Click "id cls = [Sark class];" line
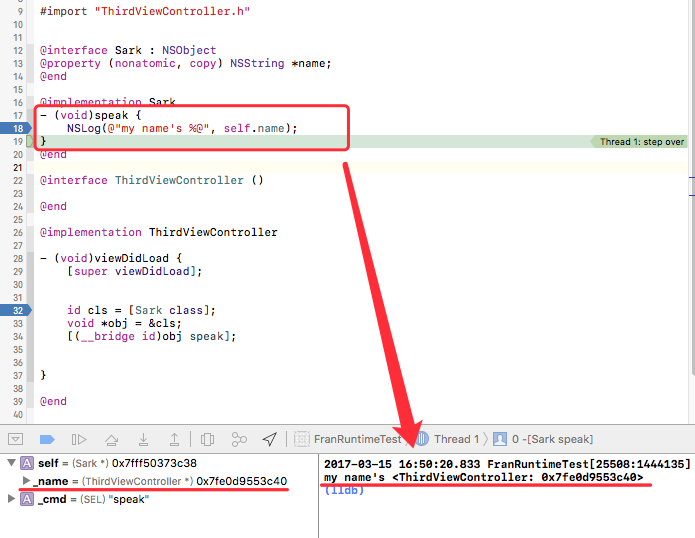This screenshot has width=695, height=538. click(141, 310)
